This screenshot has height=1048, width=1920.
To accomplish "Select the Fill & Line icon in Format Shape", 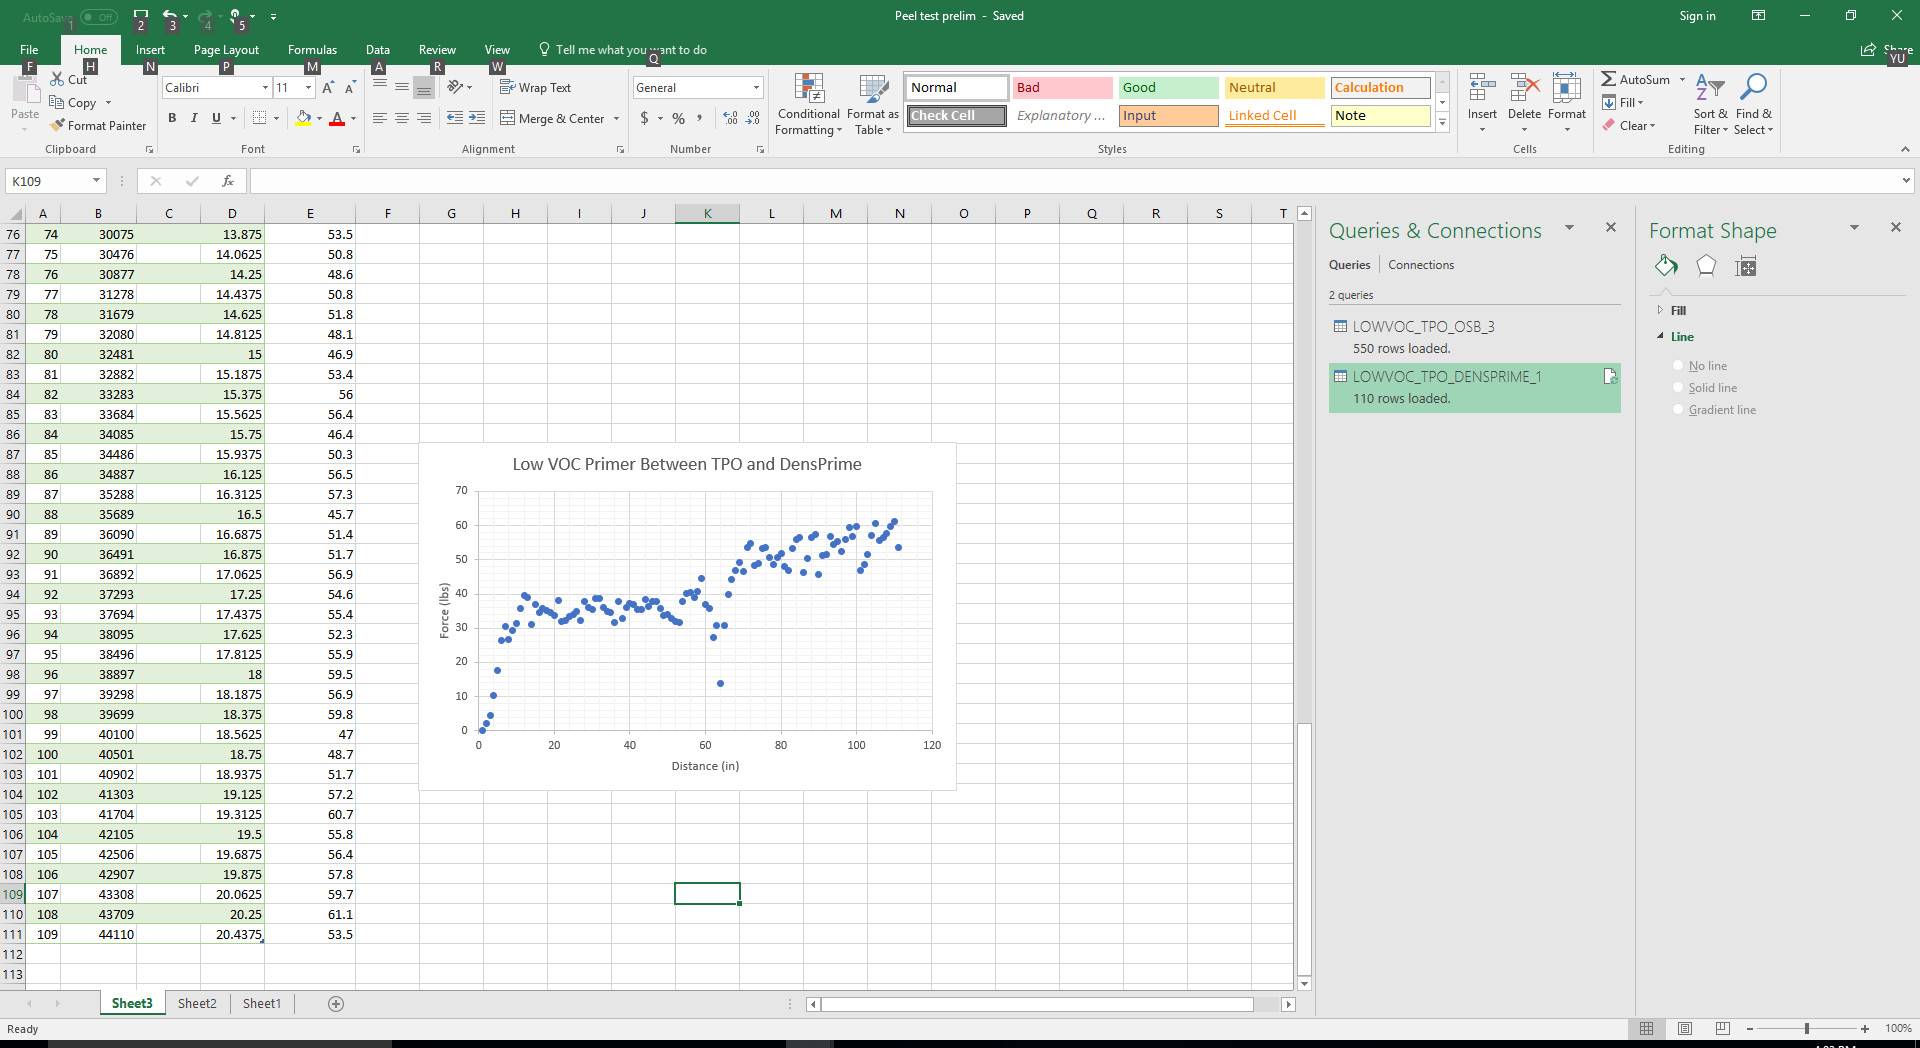I will (1666, 266).
